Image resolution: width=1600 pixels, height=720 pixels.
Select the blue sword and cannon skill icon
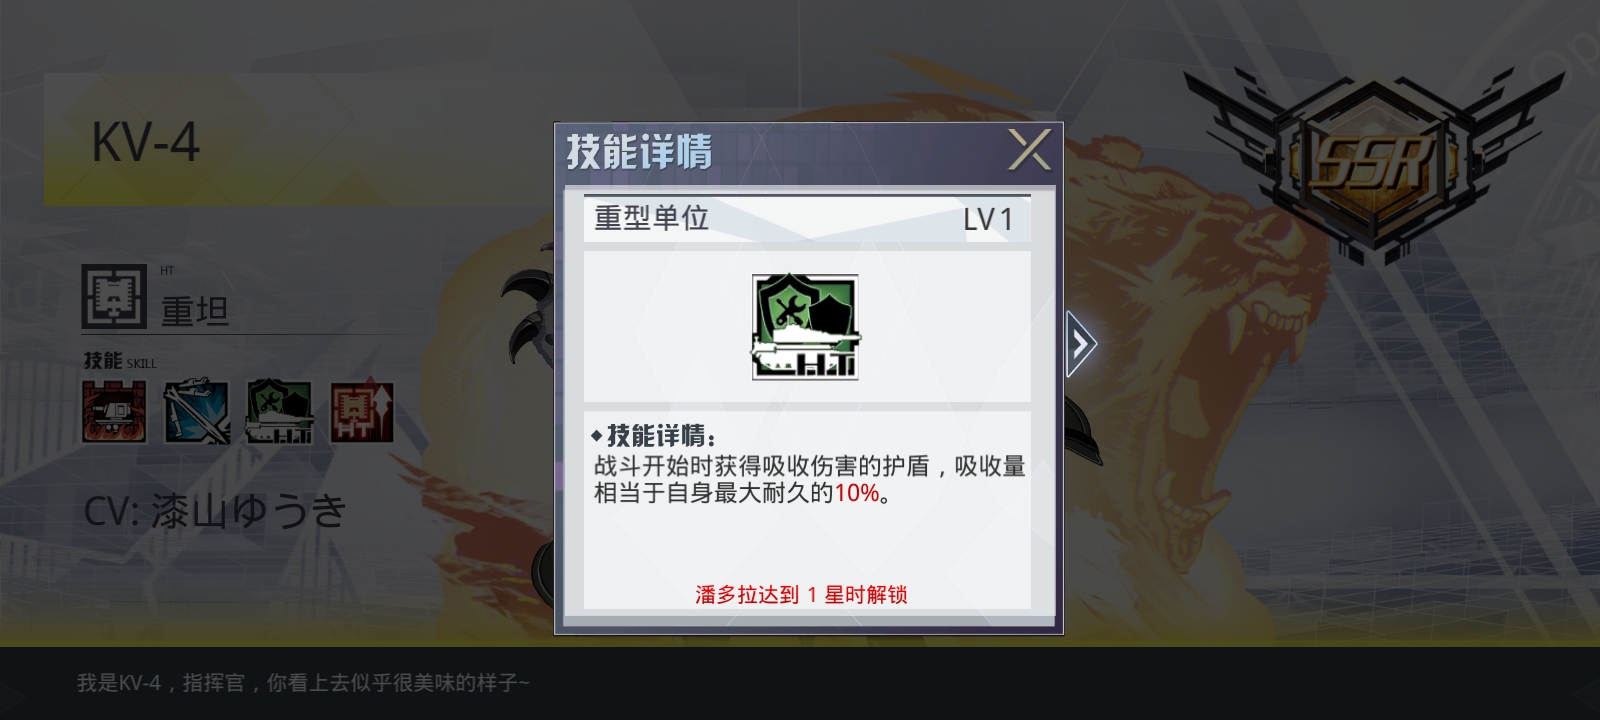pos(197,411)
